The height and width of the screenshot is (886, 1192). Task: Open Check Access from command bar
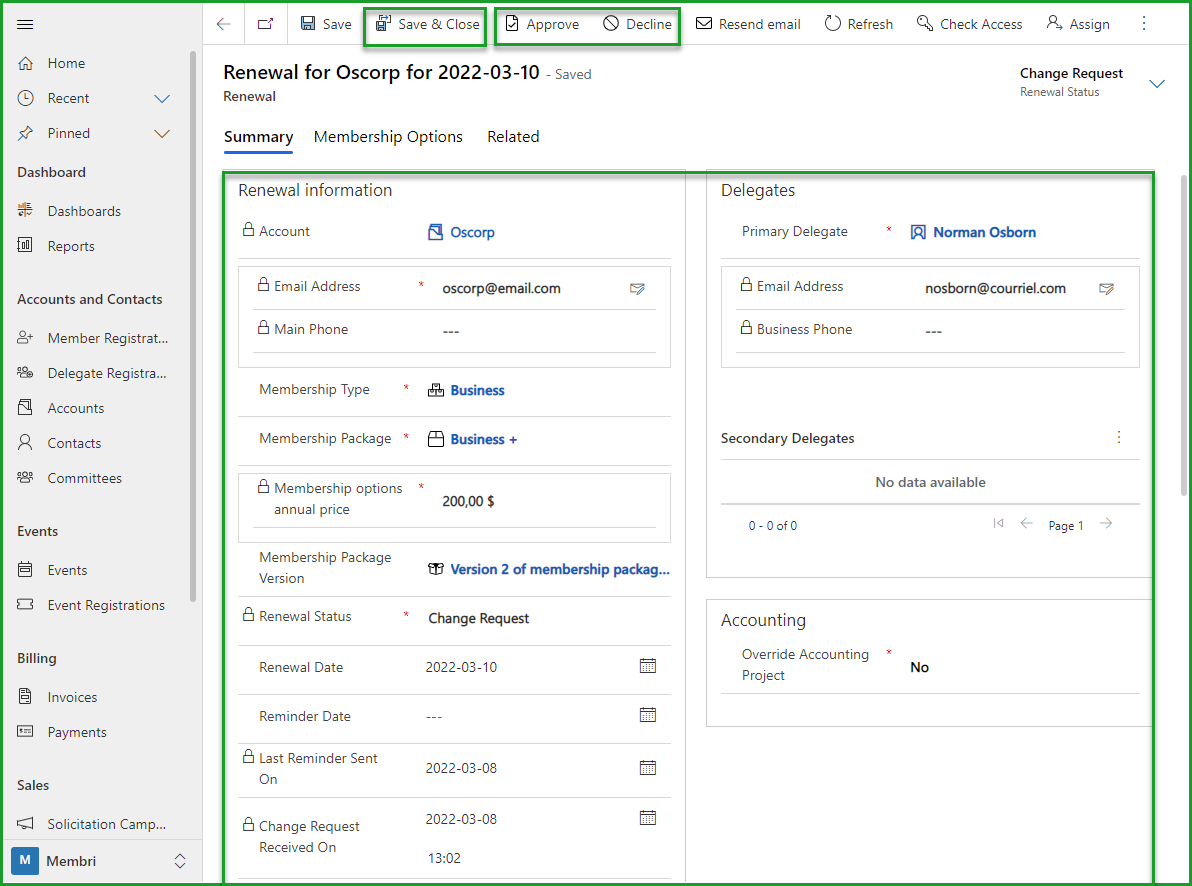point(969,24)
